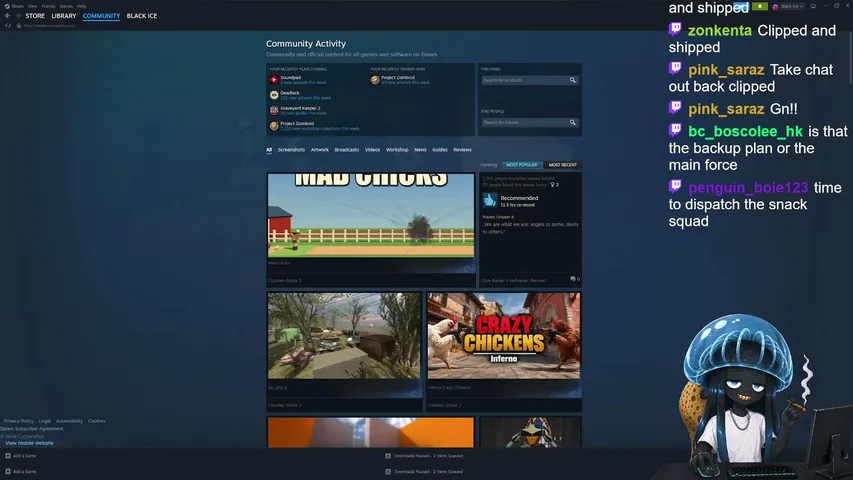Open comments icon on Hellraiser review
This screenshot has width=853, height=480.
[574, 279]
